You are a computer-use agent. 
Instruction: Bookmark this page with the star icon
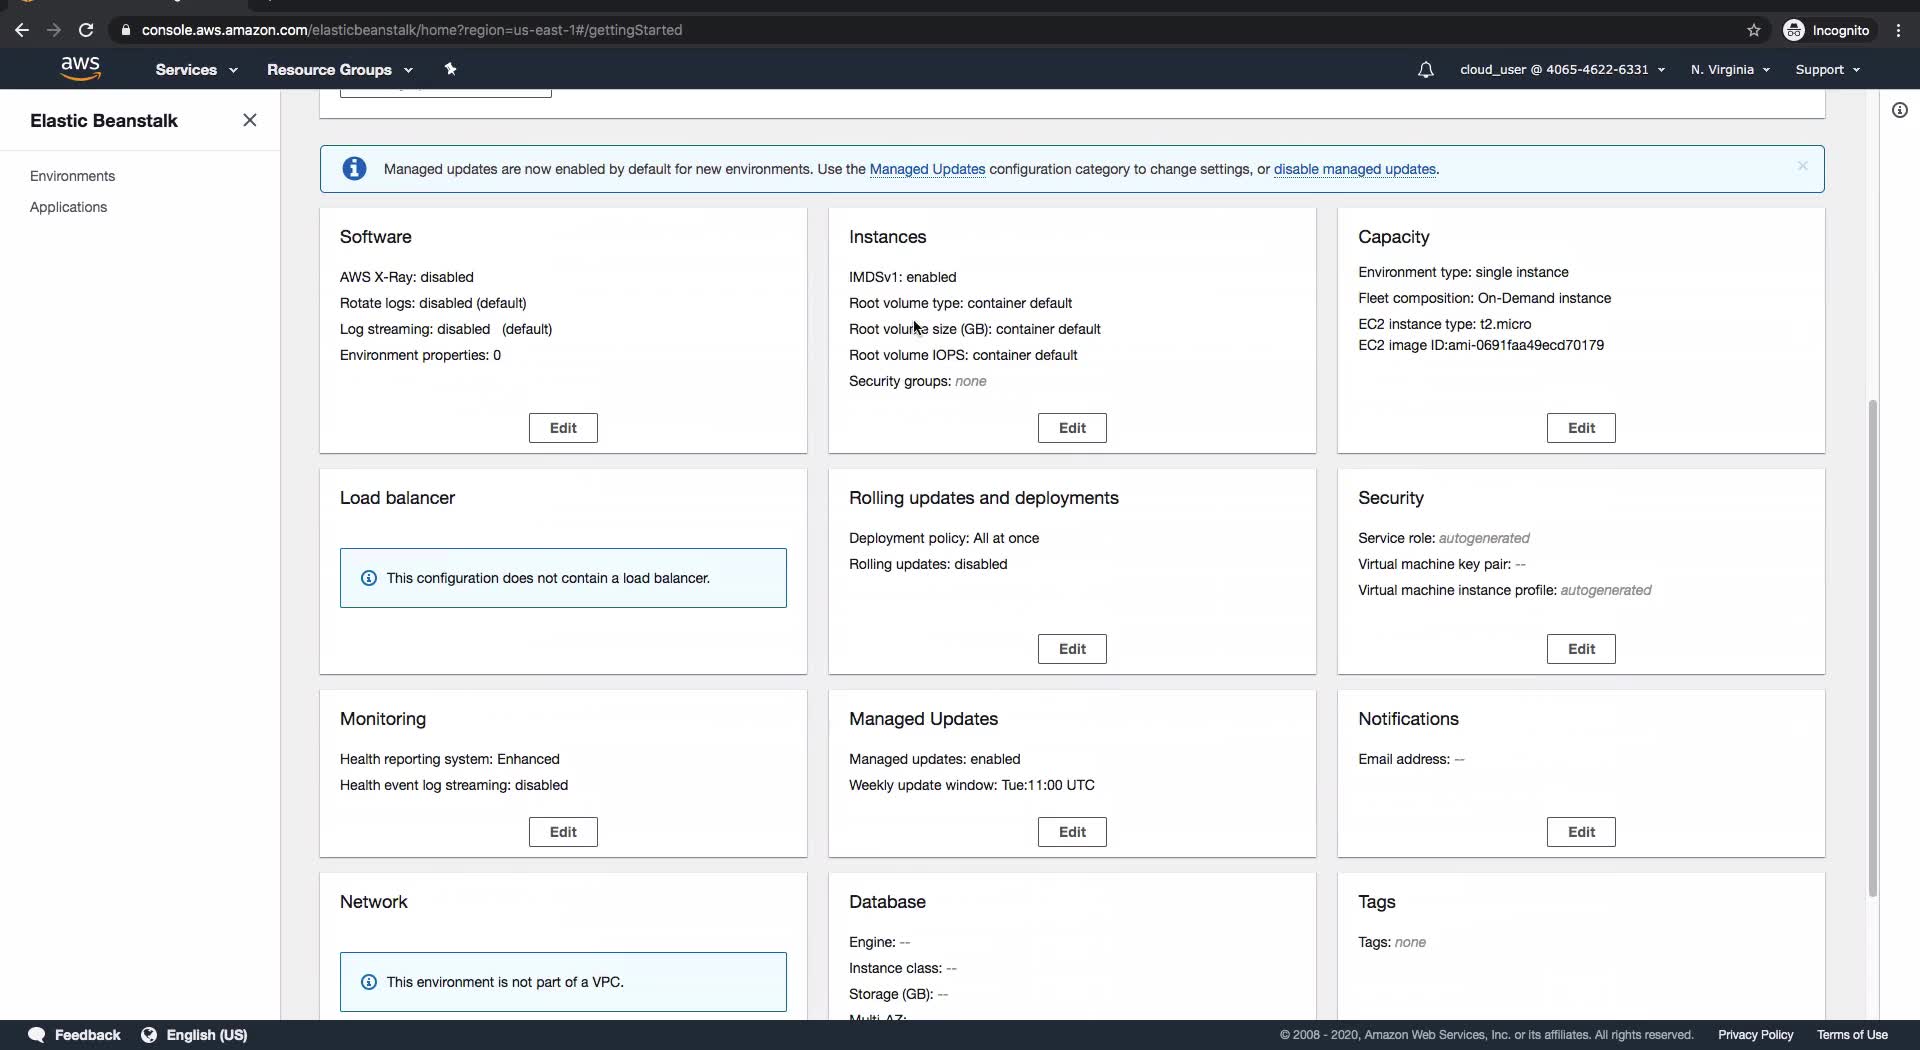pos(1753,30)
